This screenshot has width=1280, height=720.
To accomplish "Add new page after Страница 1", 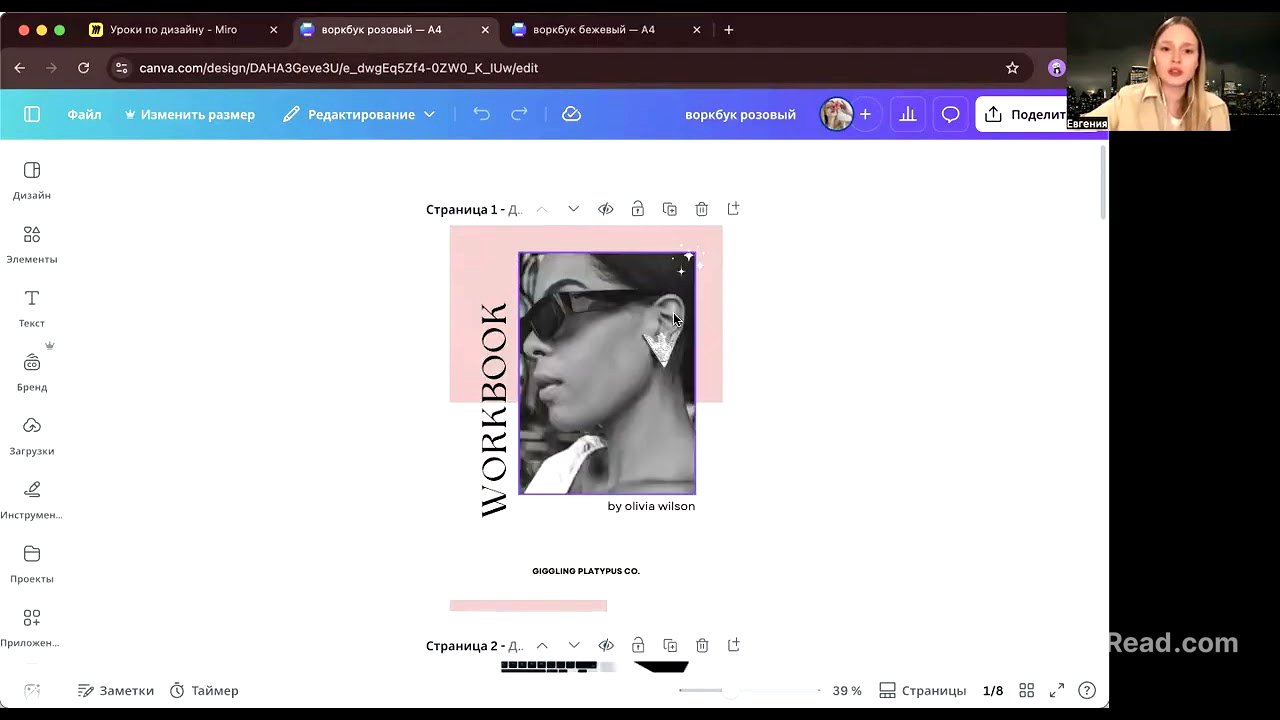I will tap(734, 209).
